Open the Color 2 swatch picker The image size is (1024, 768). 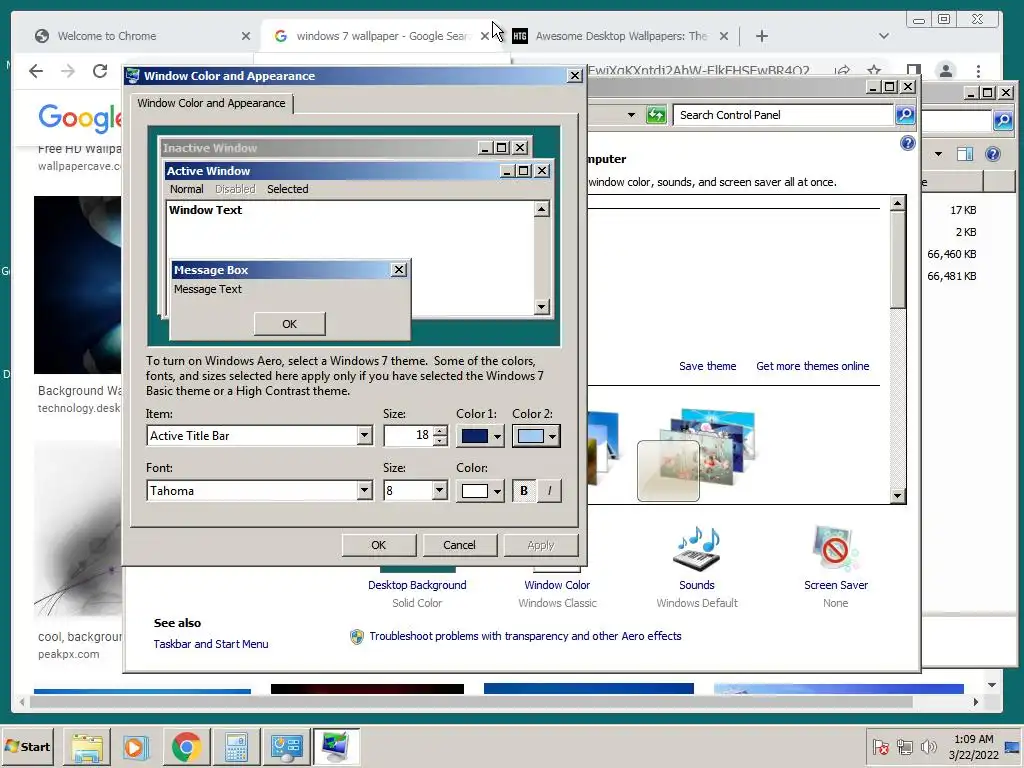[x=536, y=436]
